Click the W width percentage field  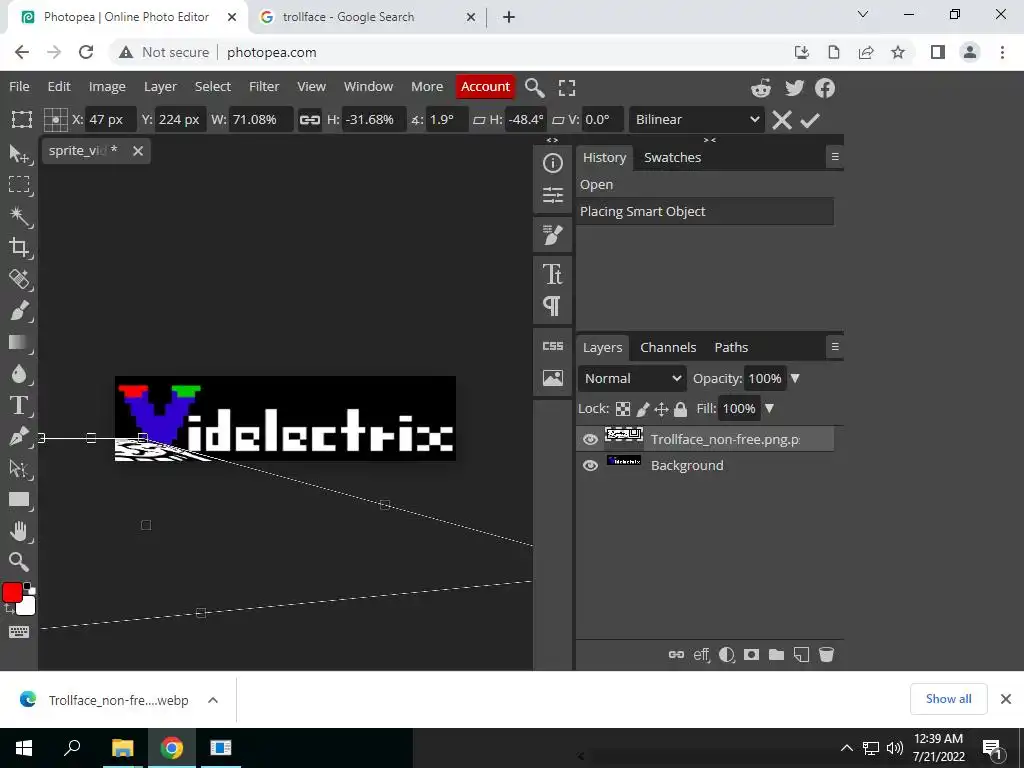click(260, 120)
